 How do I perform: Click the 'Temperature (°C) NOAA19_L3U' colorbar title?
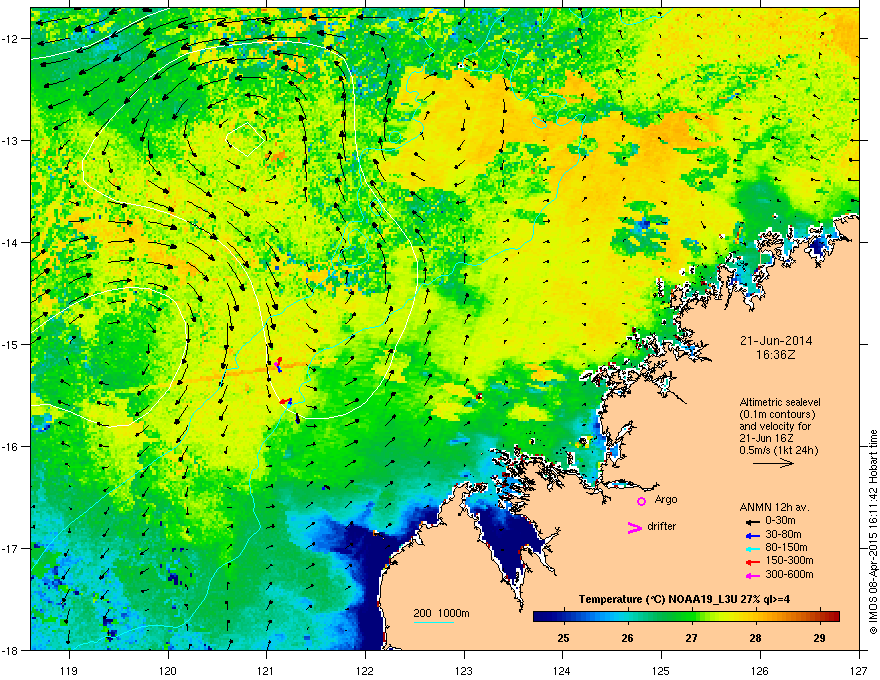pos(684,599)
